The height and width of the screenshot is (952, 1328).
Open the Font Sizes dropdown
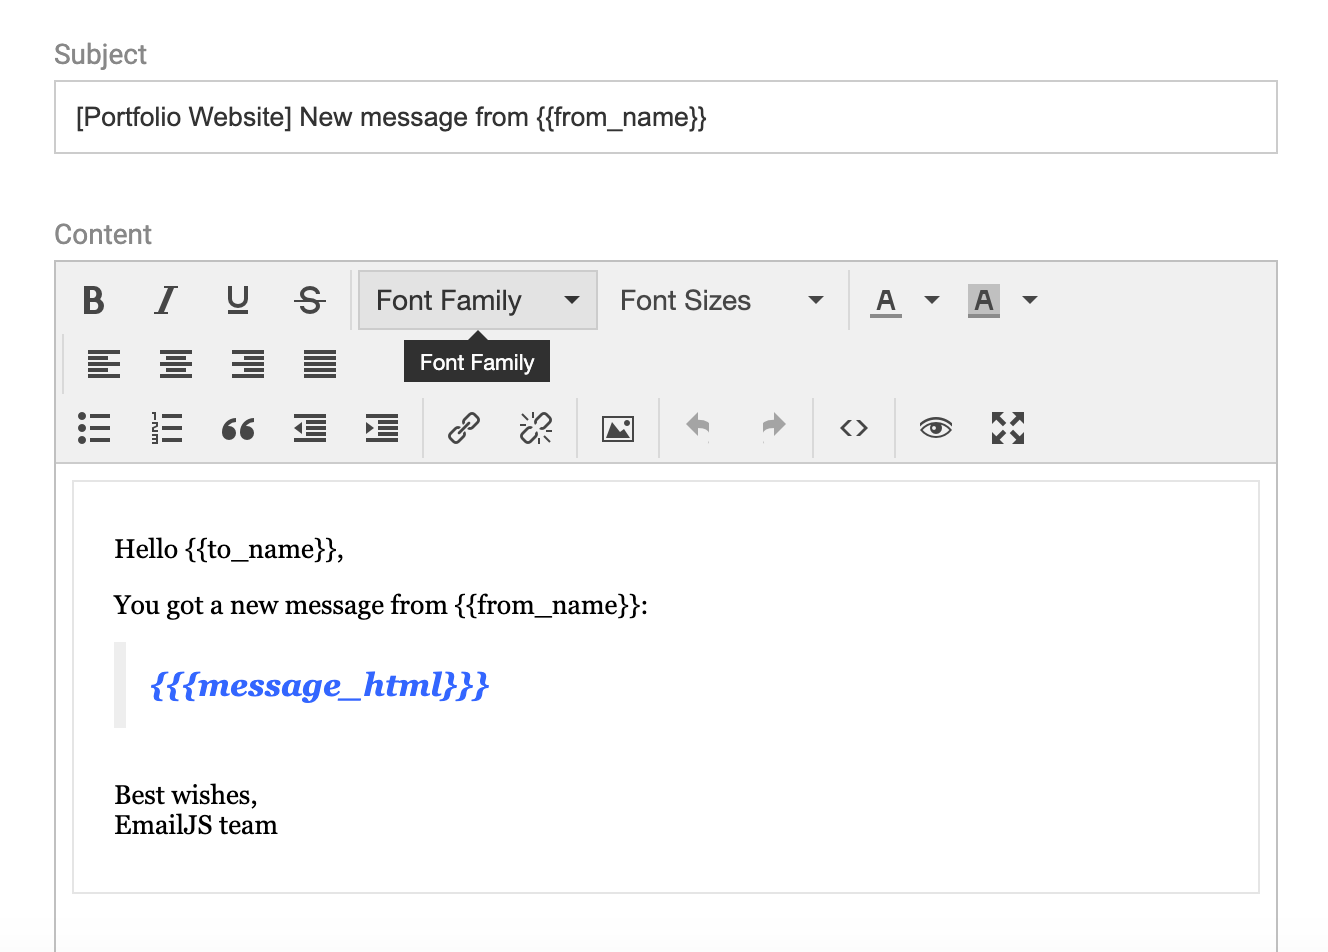720,300
